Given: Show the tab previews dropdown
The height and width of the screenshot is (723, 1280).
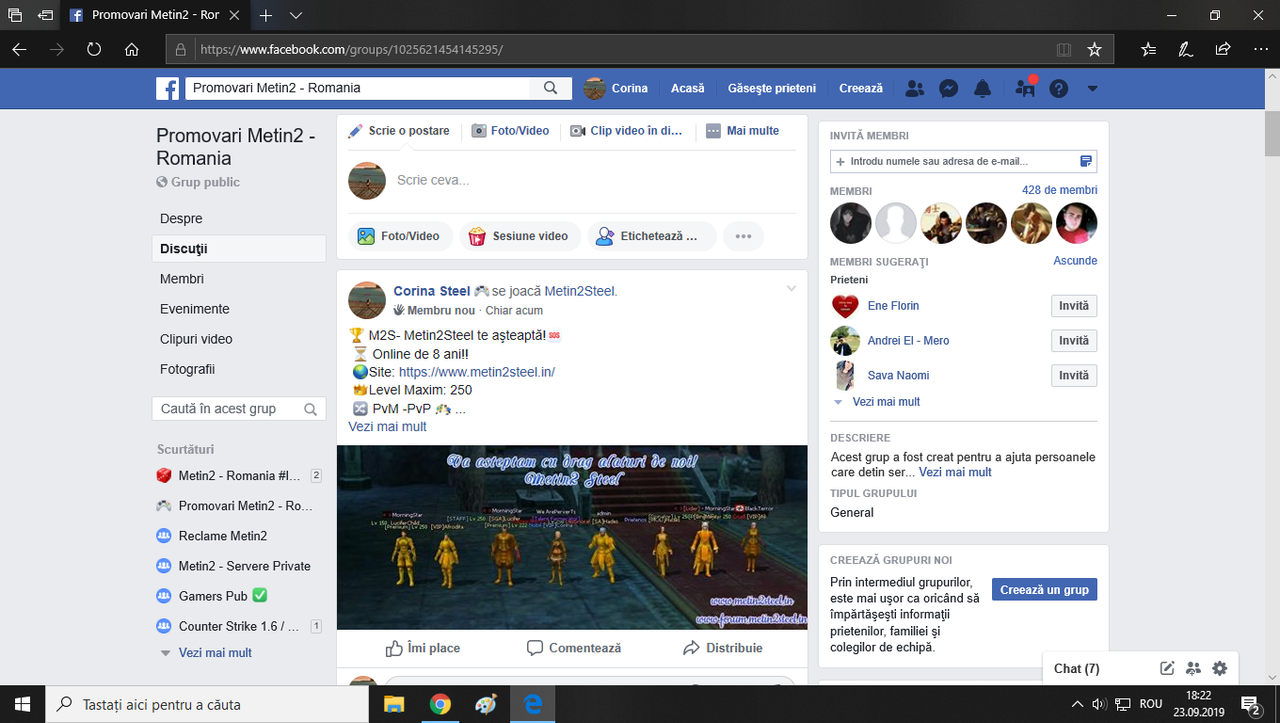Looking at the screenshot, I should coord(296,16).
